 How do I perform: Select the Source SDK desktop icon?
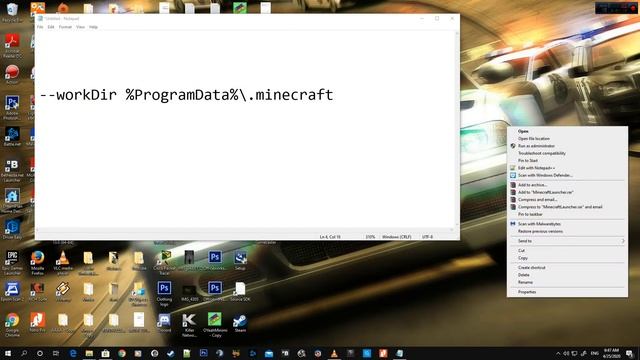click(x=240, y=291)
